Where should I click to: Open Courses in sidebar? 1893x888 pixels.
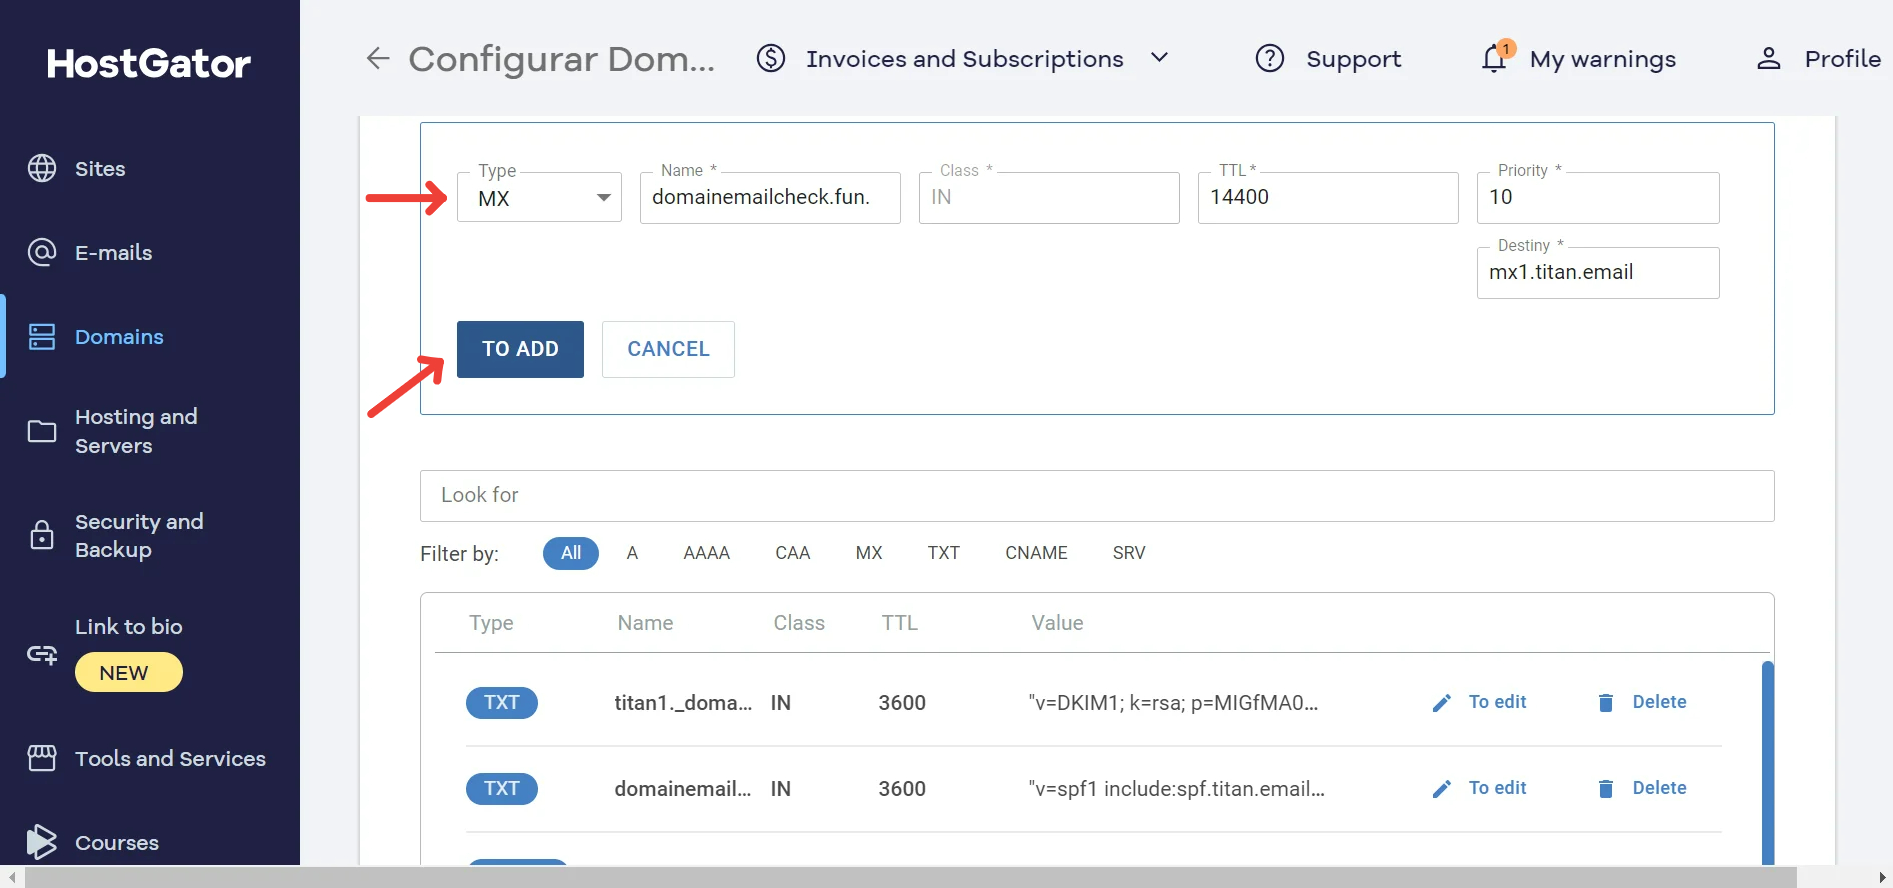click(x=117, y=842)
